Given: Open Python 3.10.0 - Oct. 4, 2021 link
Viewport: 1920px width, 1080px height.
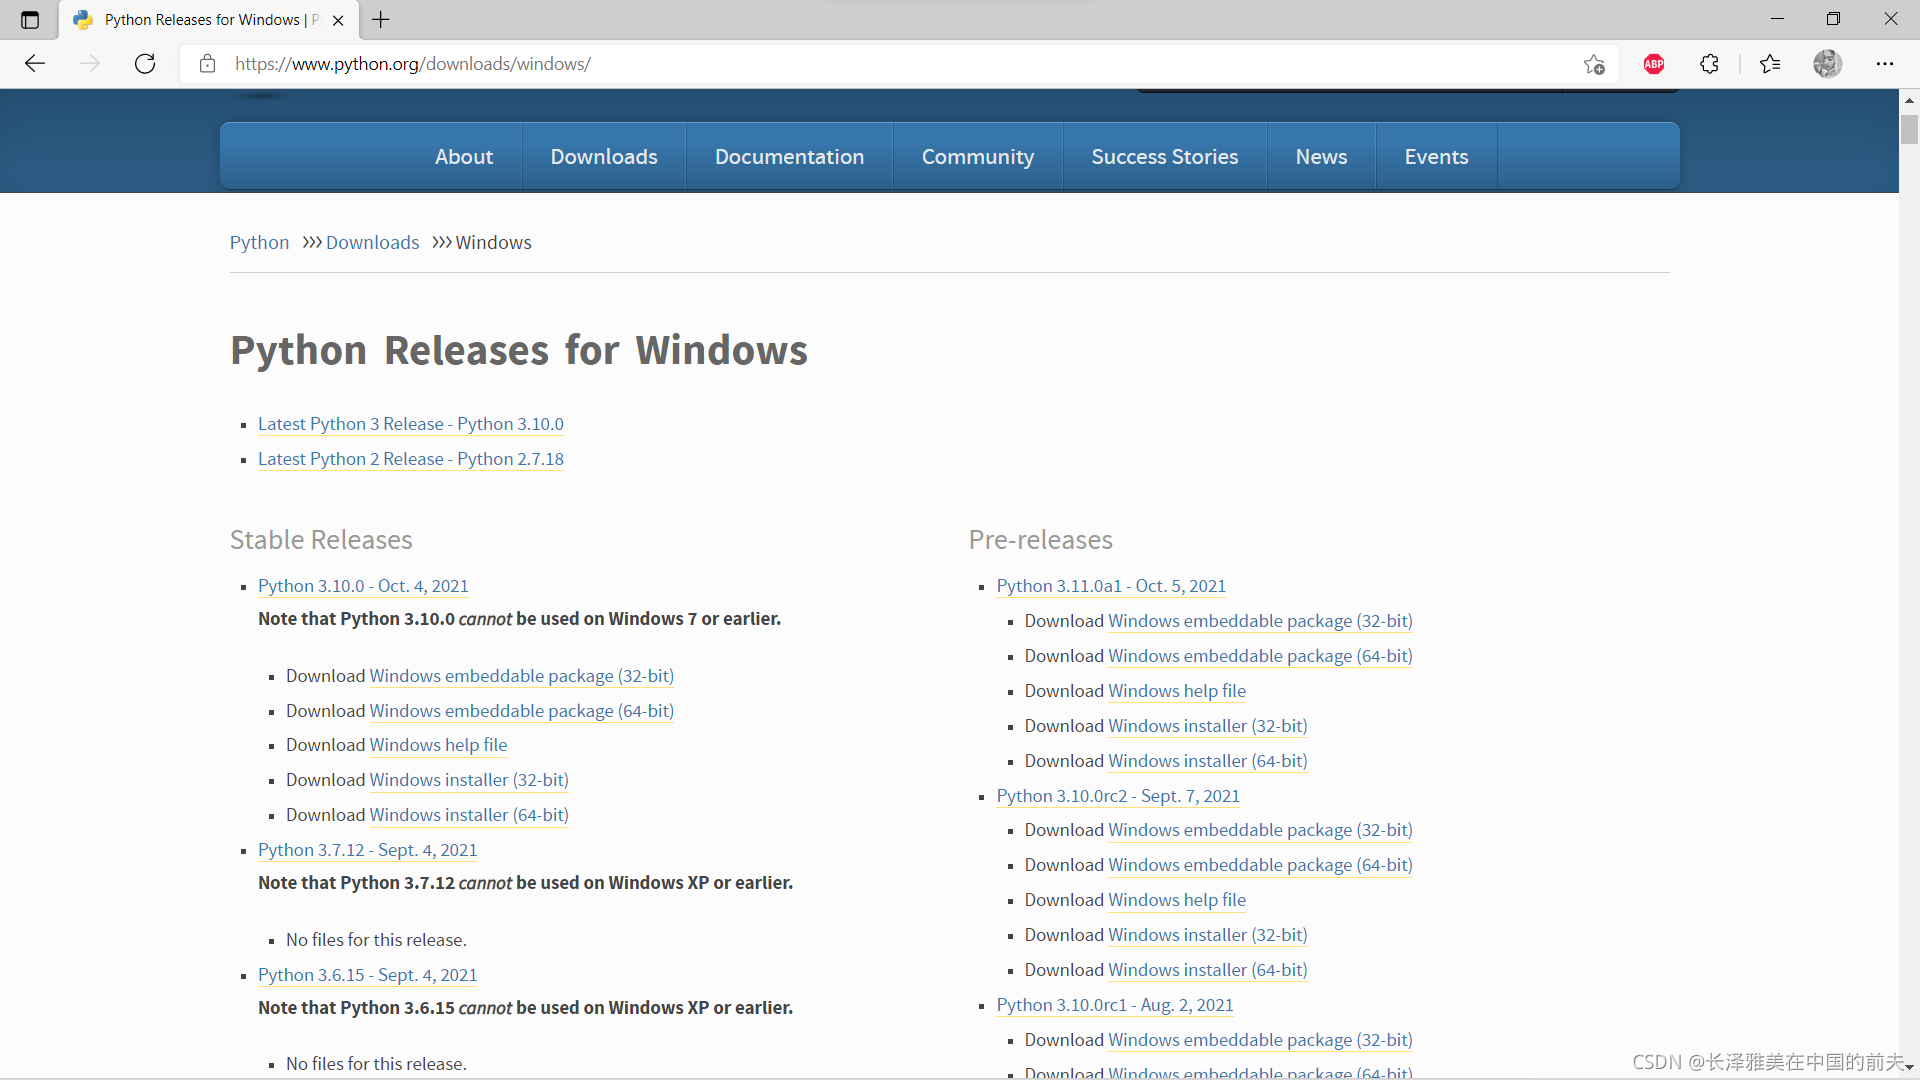Looking at the screenshot, I should pyautogui.click(x=363, y=586).
